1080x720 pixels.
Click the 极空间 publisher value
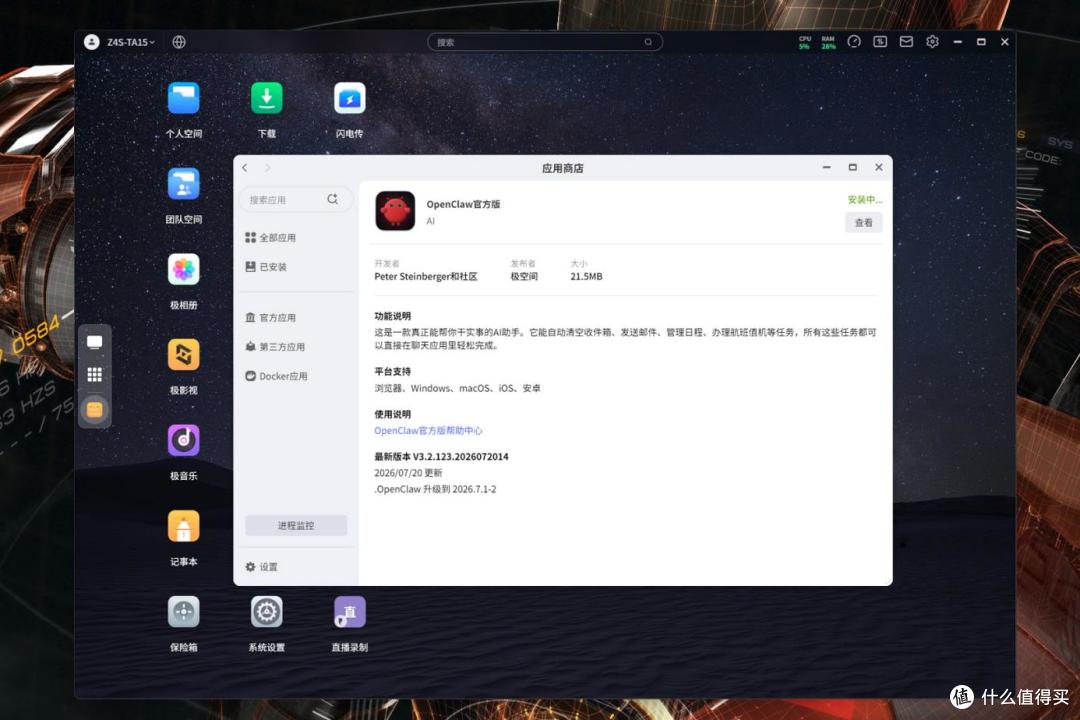[524, 276]
